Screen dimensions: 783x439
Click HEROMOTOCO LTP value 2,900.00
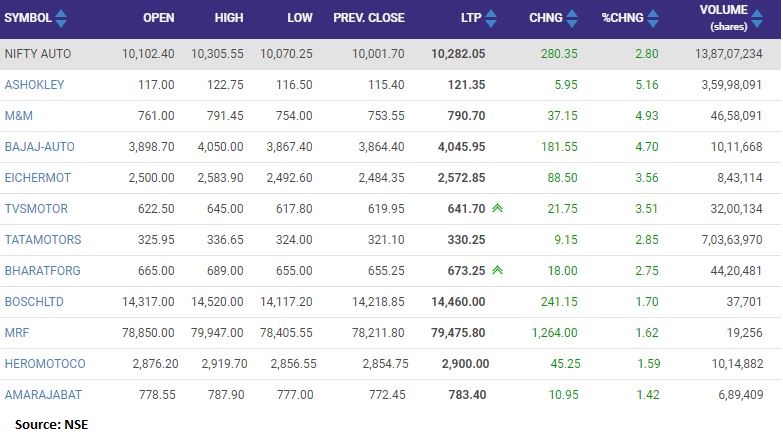pyautogui.click(x=465, y=364)
